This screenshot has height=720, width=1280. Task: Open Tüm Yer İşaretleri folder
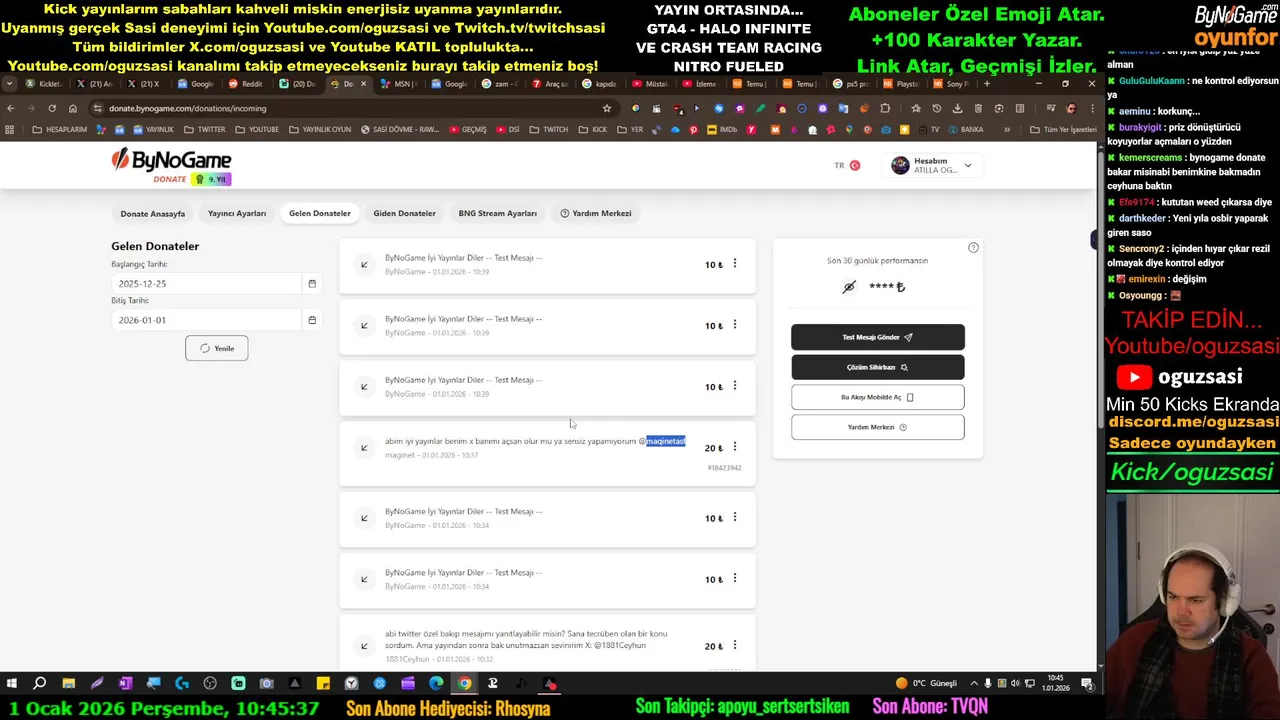pyautogui.click(x=1063, y=130)
